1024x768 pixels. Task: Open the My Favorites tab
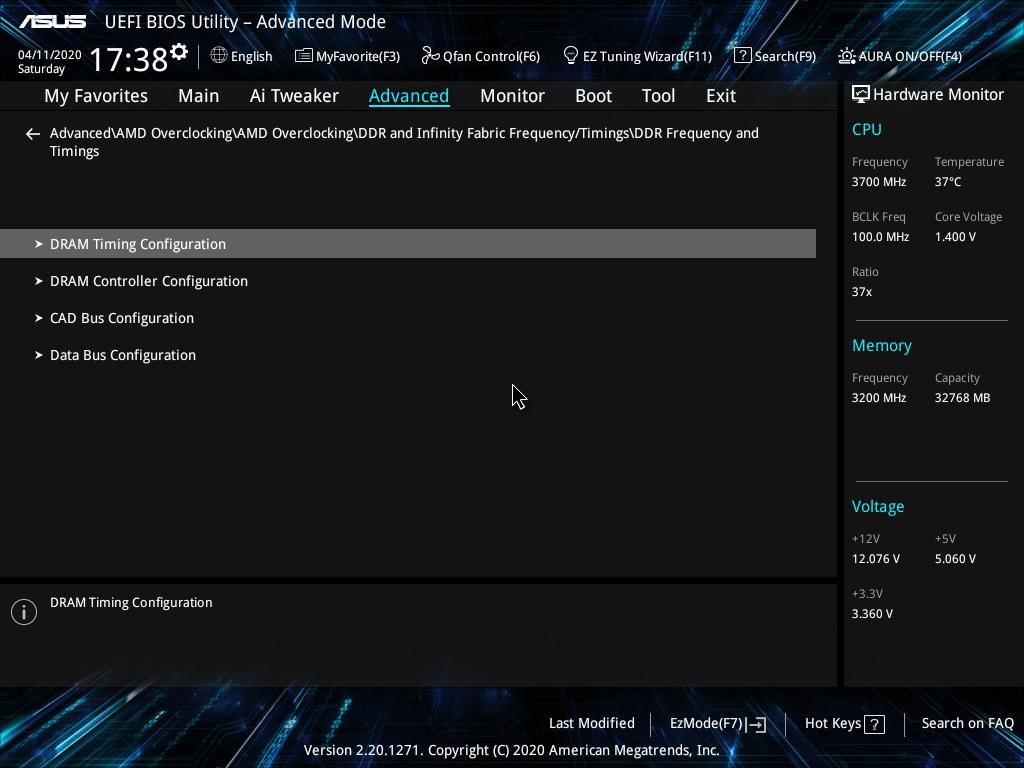tap(96, 96)
